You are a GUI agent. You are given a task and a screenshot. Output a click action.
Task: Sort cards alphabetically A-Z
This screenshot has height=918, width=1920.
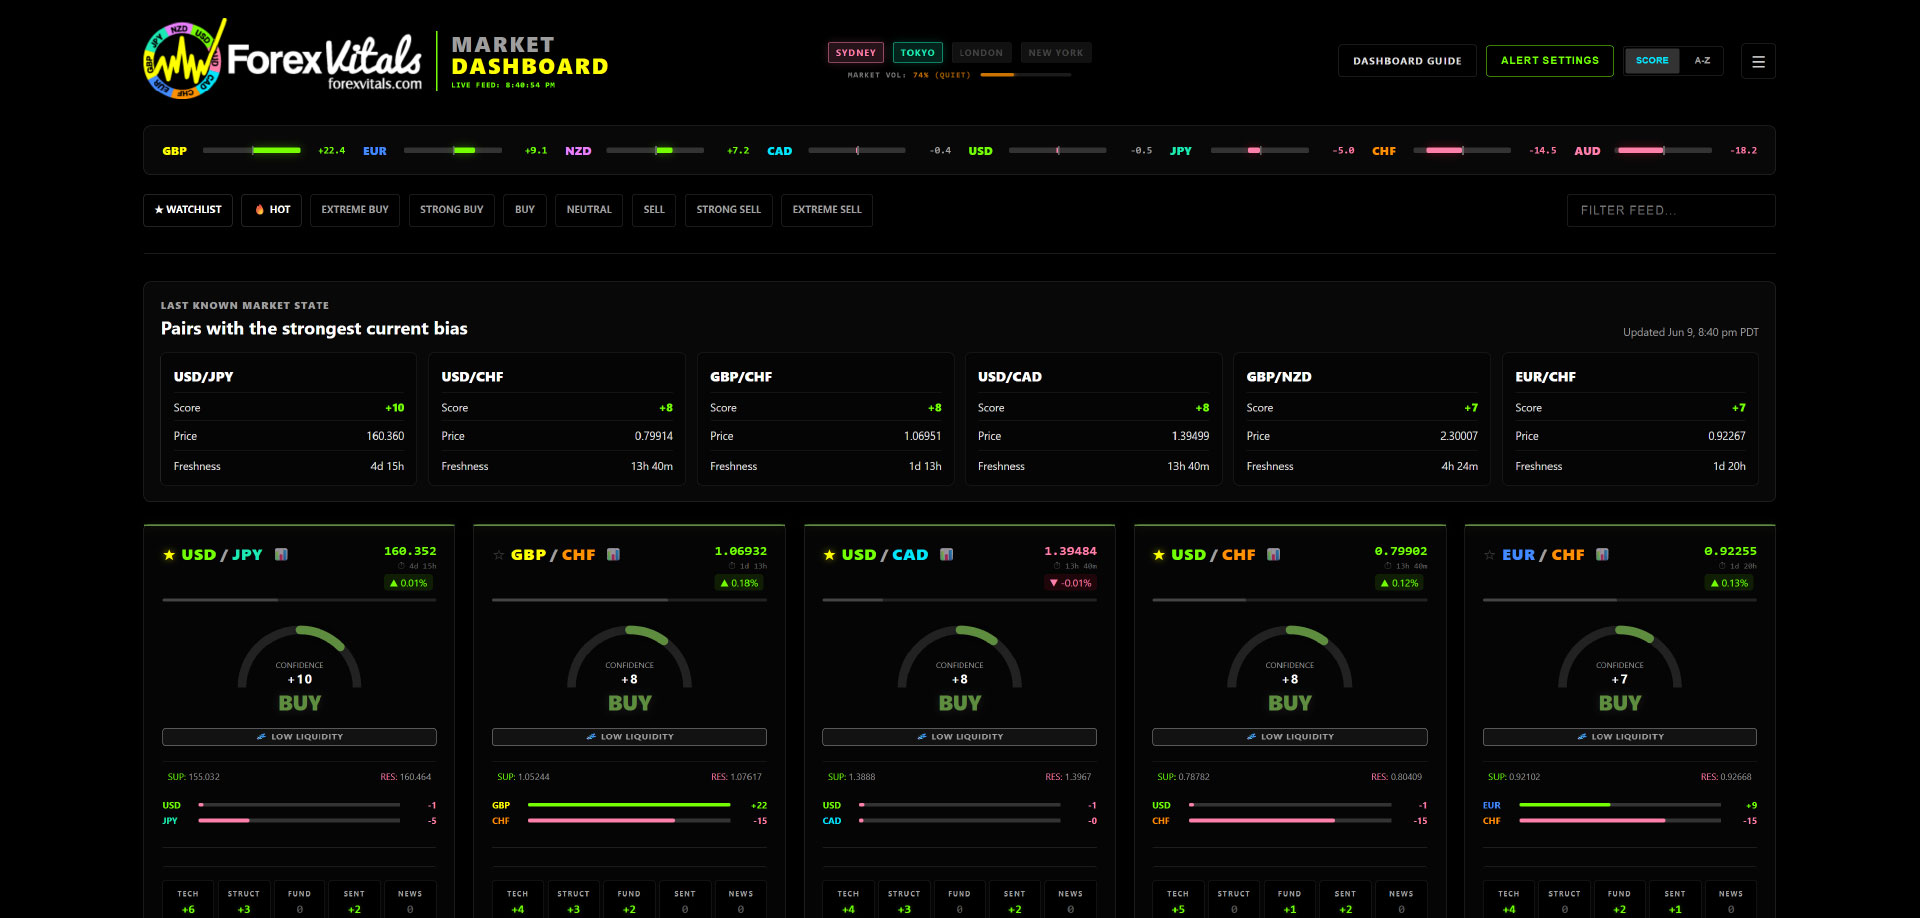point(1702,61)
